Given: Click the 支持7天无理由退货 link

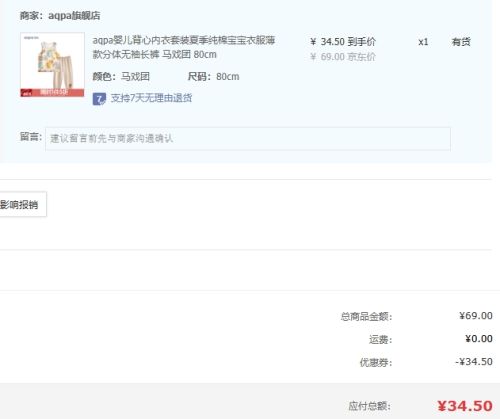Looking at the screenshot, I should pyautogui.click(x=151, y=98).
